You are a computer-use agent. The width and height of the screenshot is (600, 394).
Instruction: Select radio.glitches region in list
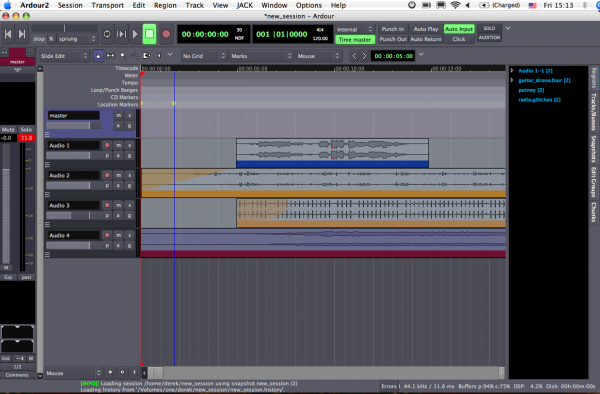point(540,100)
